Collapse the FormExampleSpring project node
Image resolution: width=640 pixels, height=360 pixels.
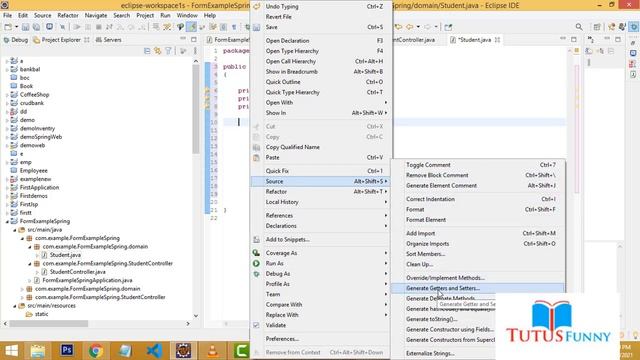coord(7,221)
